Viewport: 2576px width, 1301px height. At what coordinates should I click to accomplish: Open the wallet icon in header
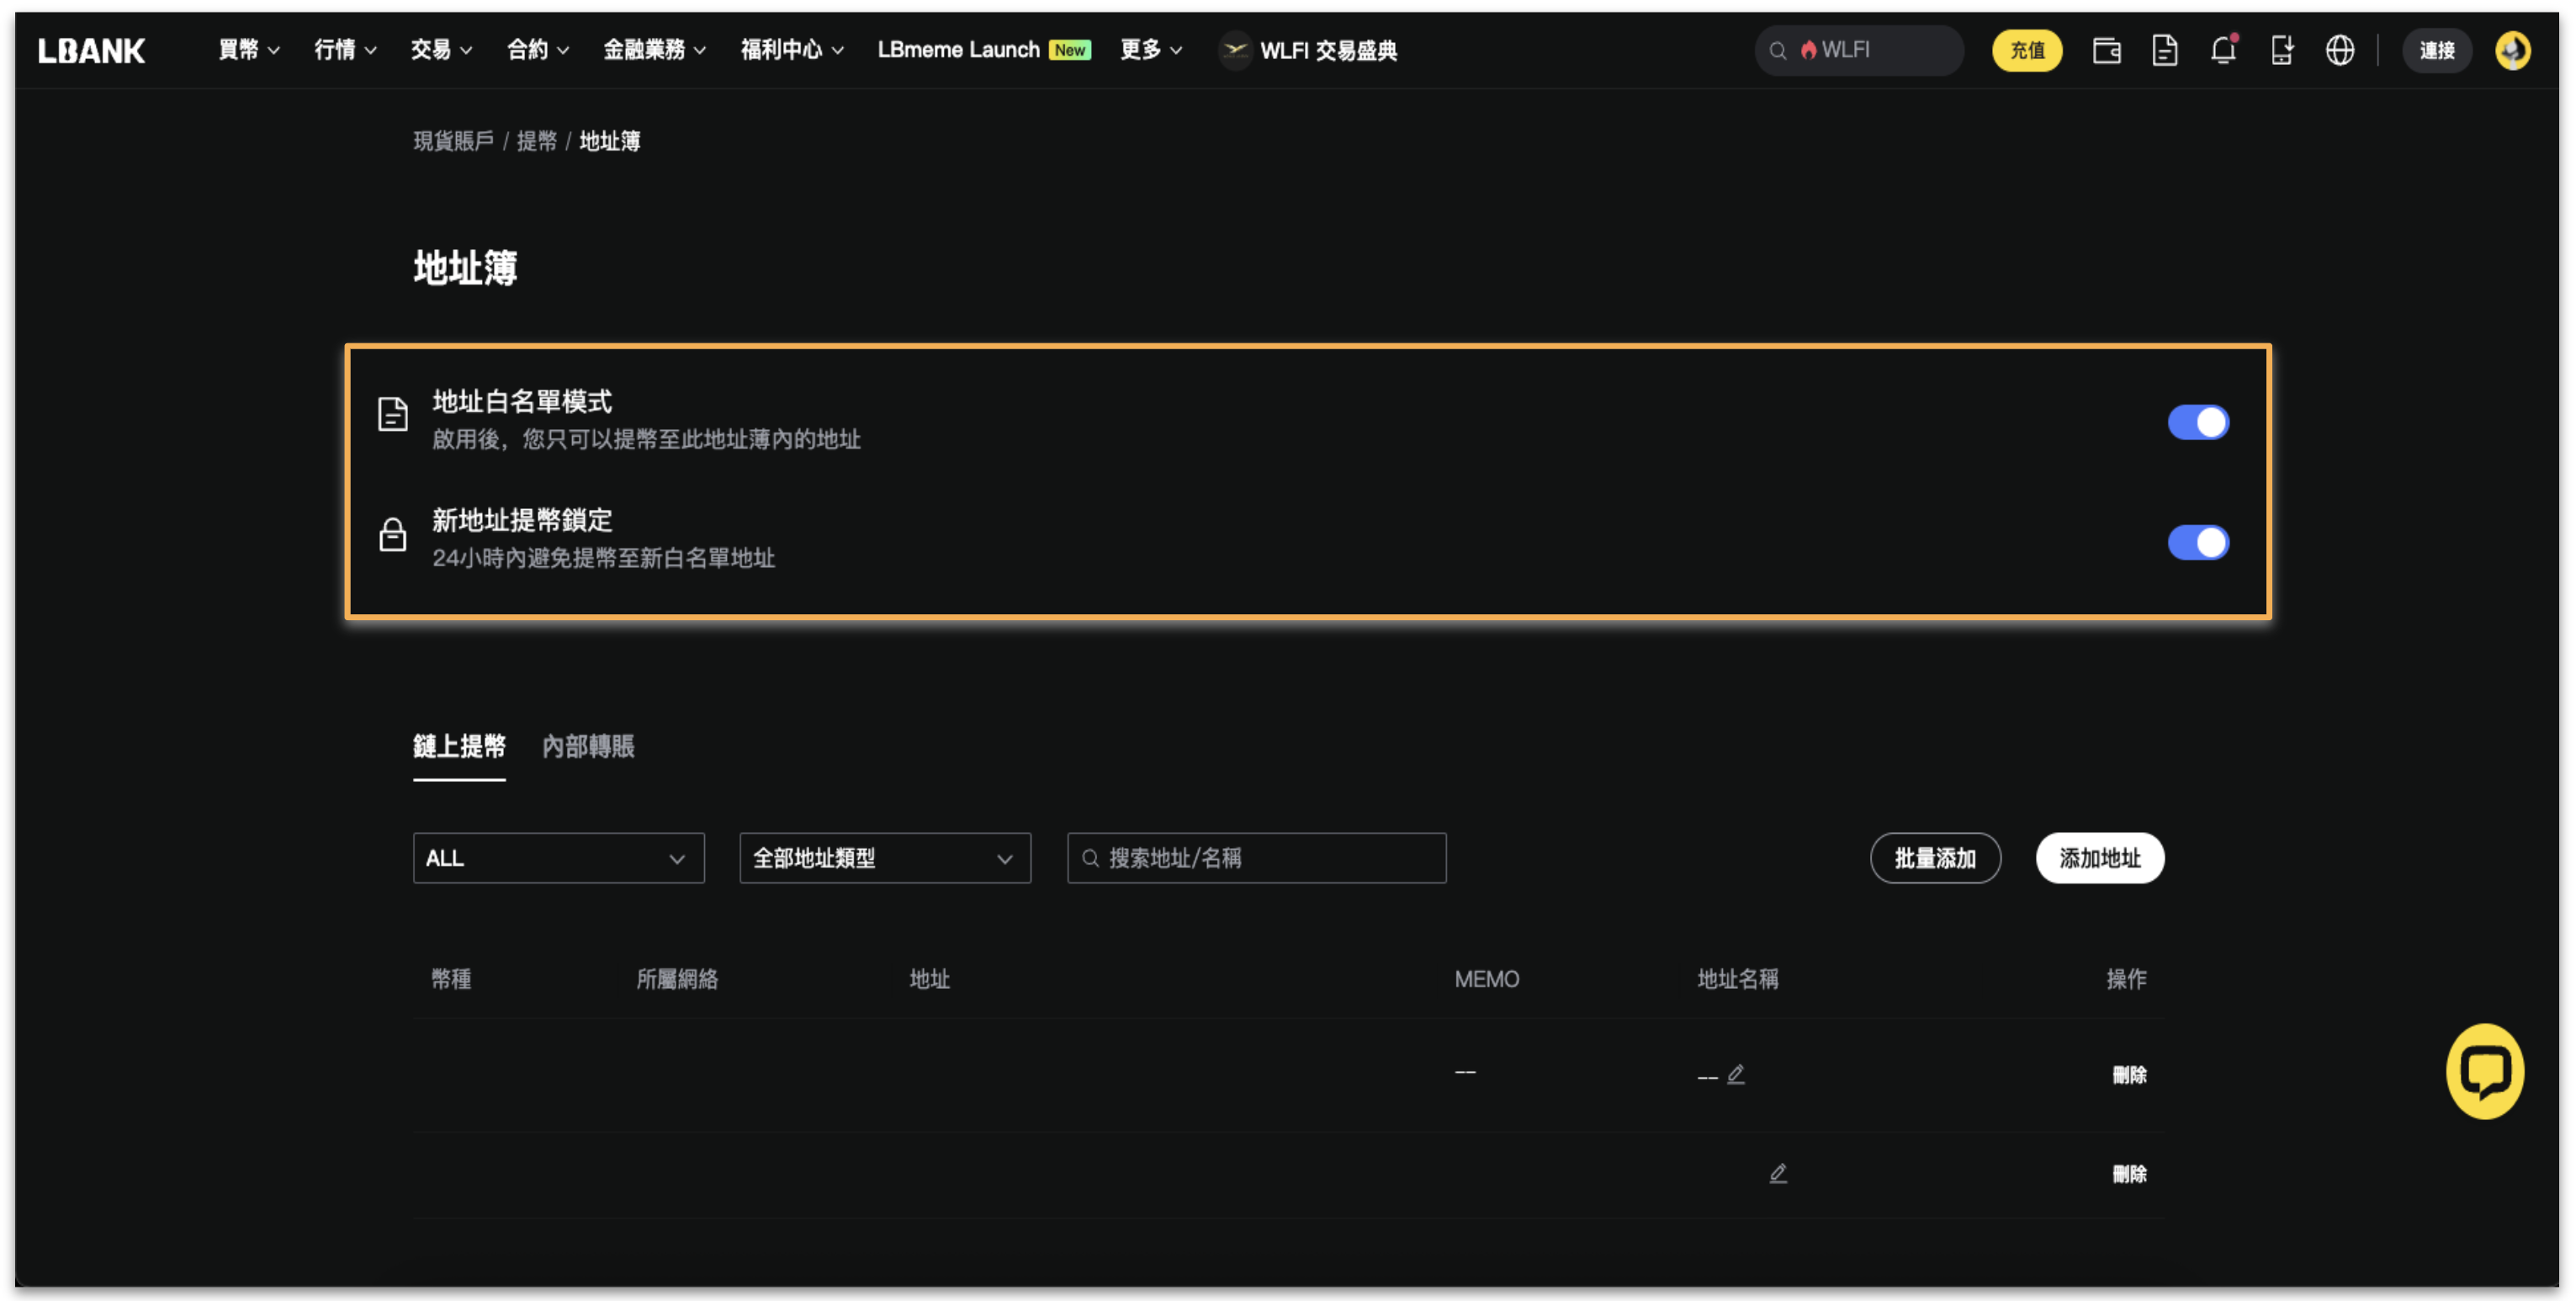2106,50
